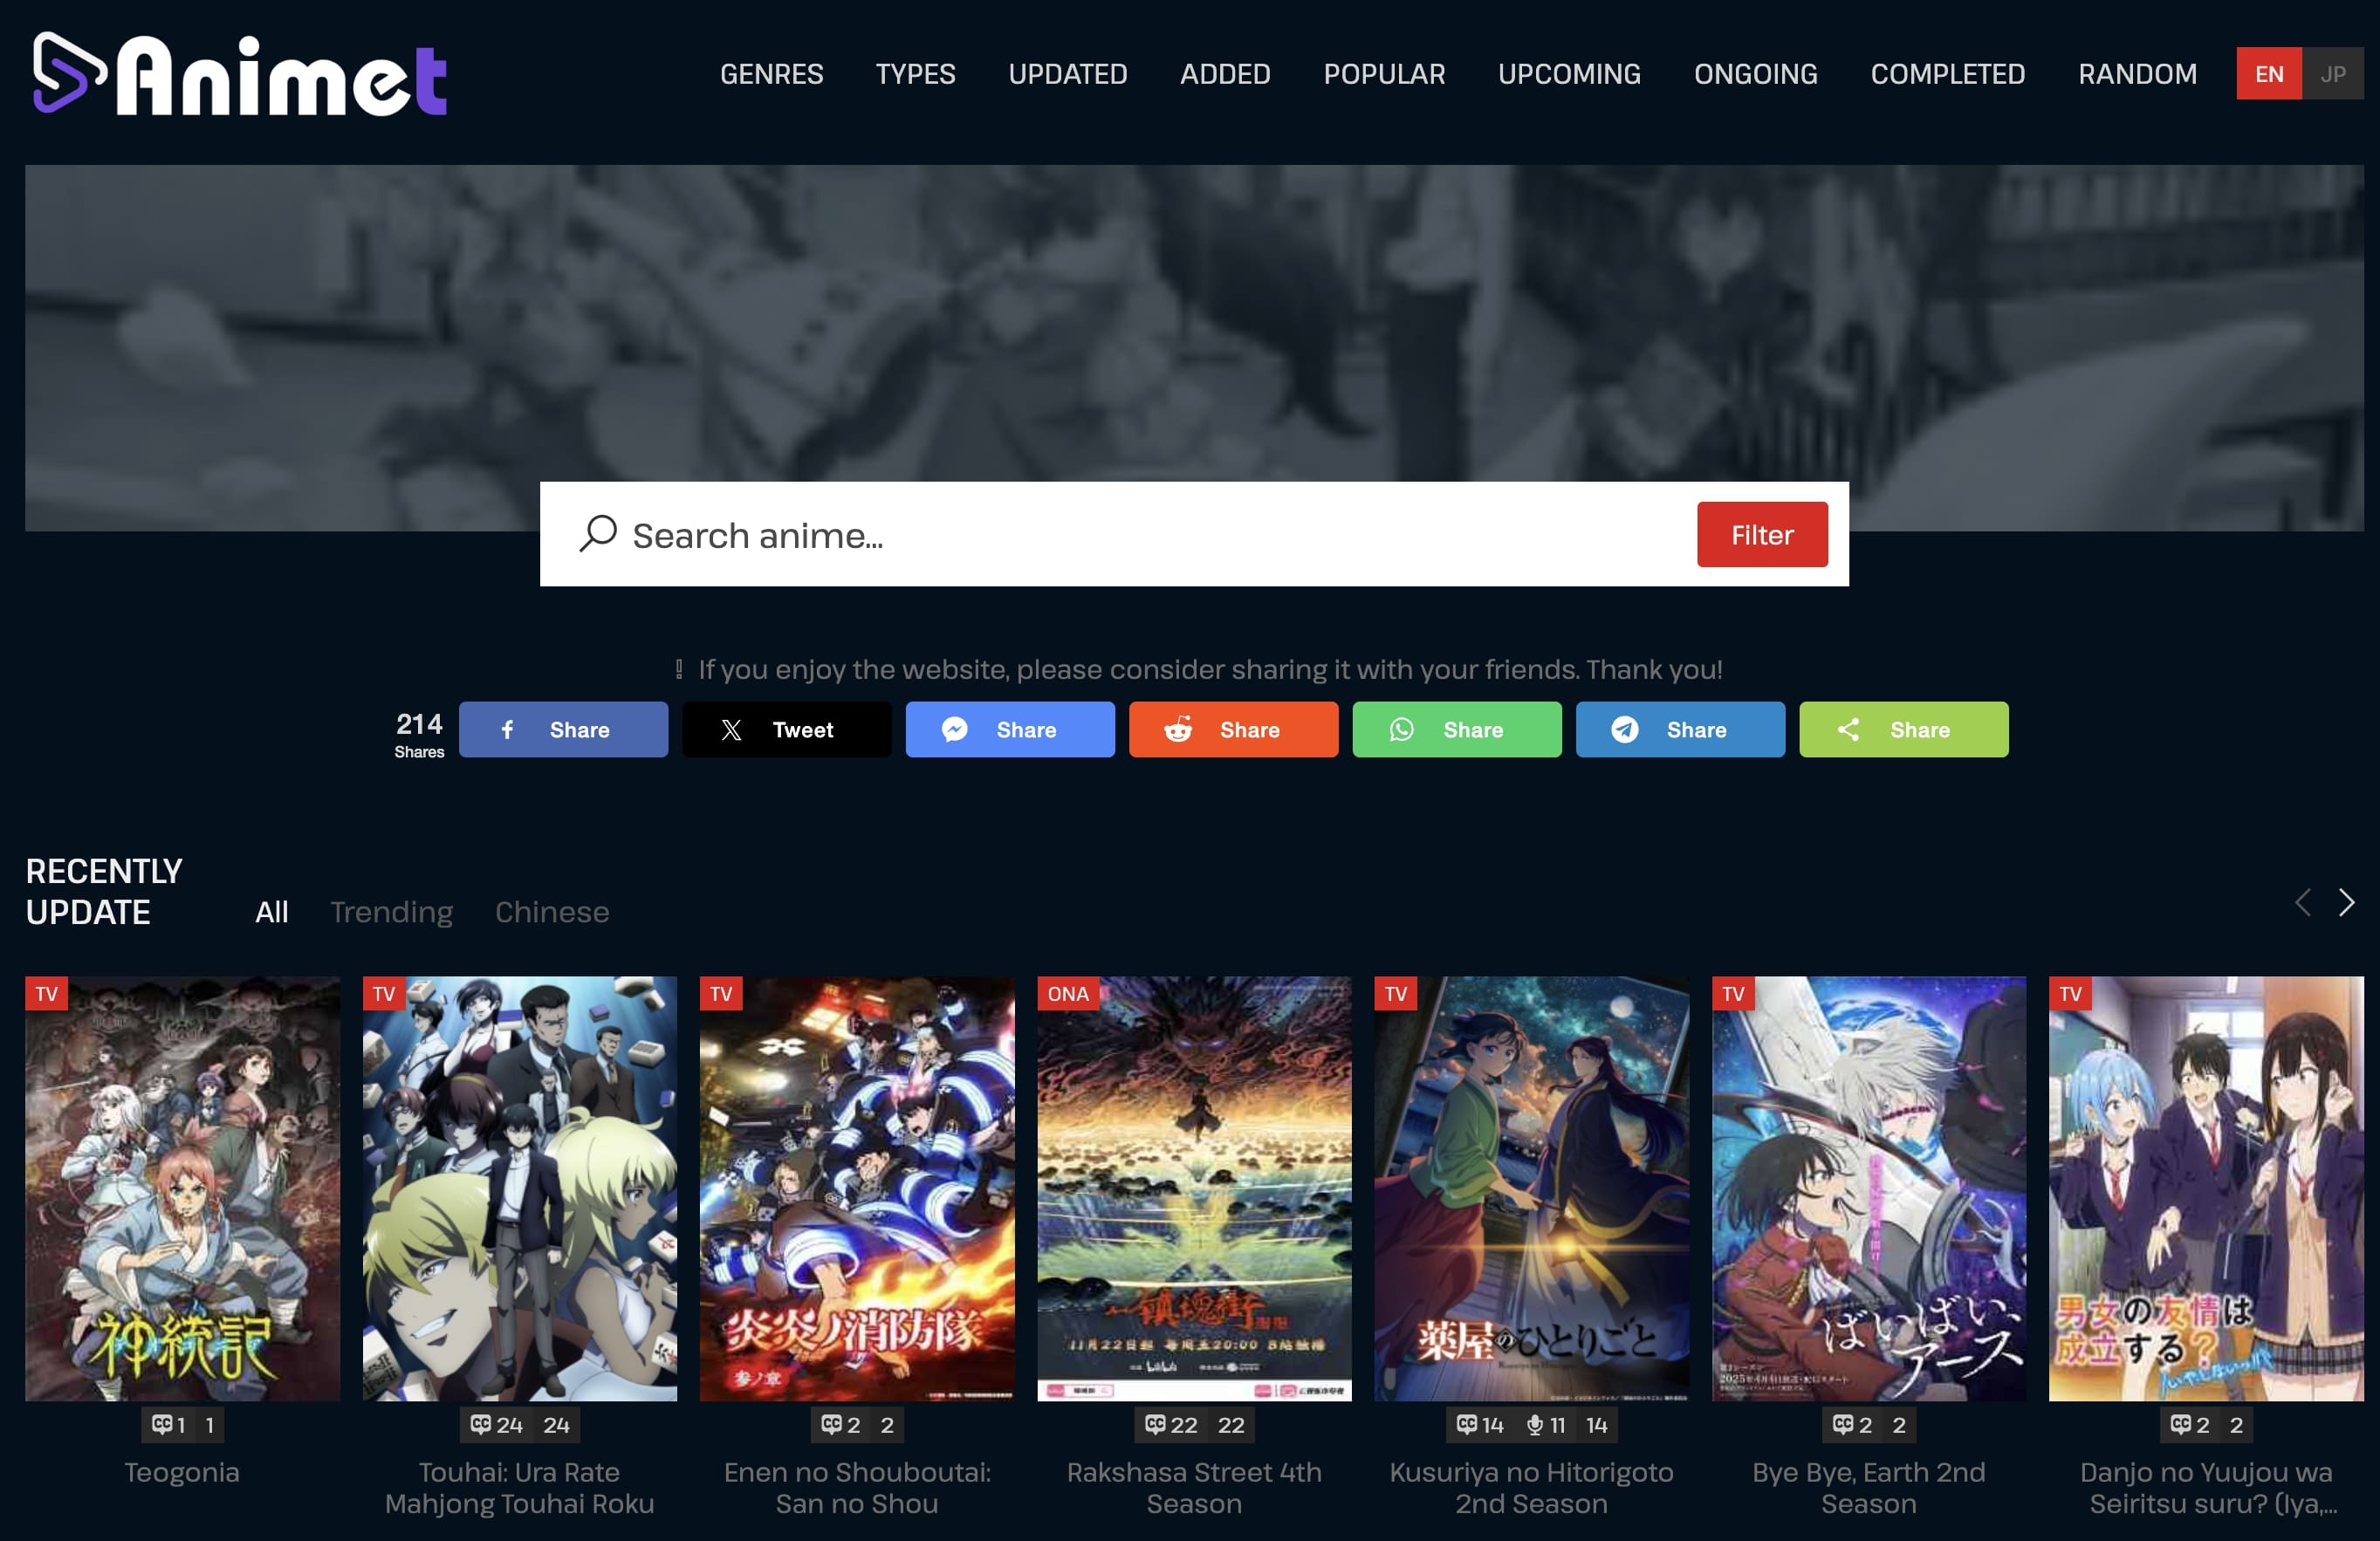Click subtitle count 24 under Touhai
This screenshot has height=1541, width=2380.
[x=497, y=1425]
